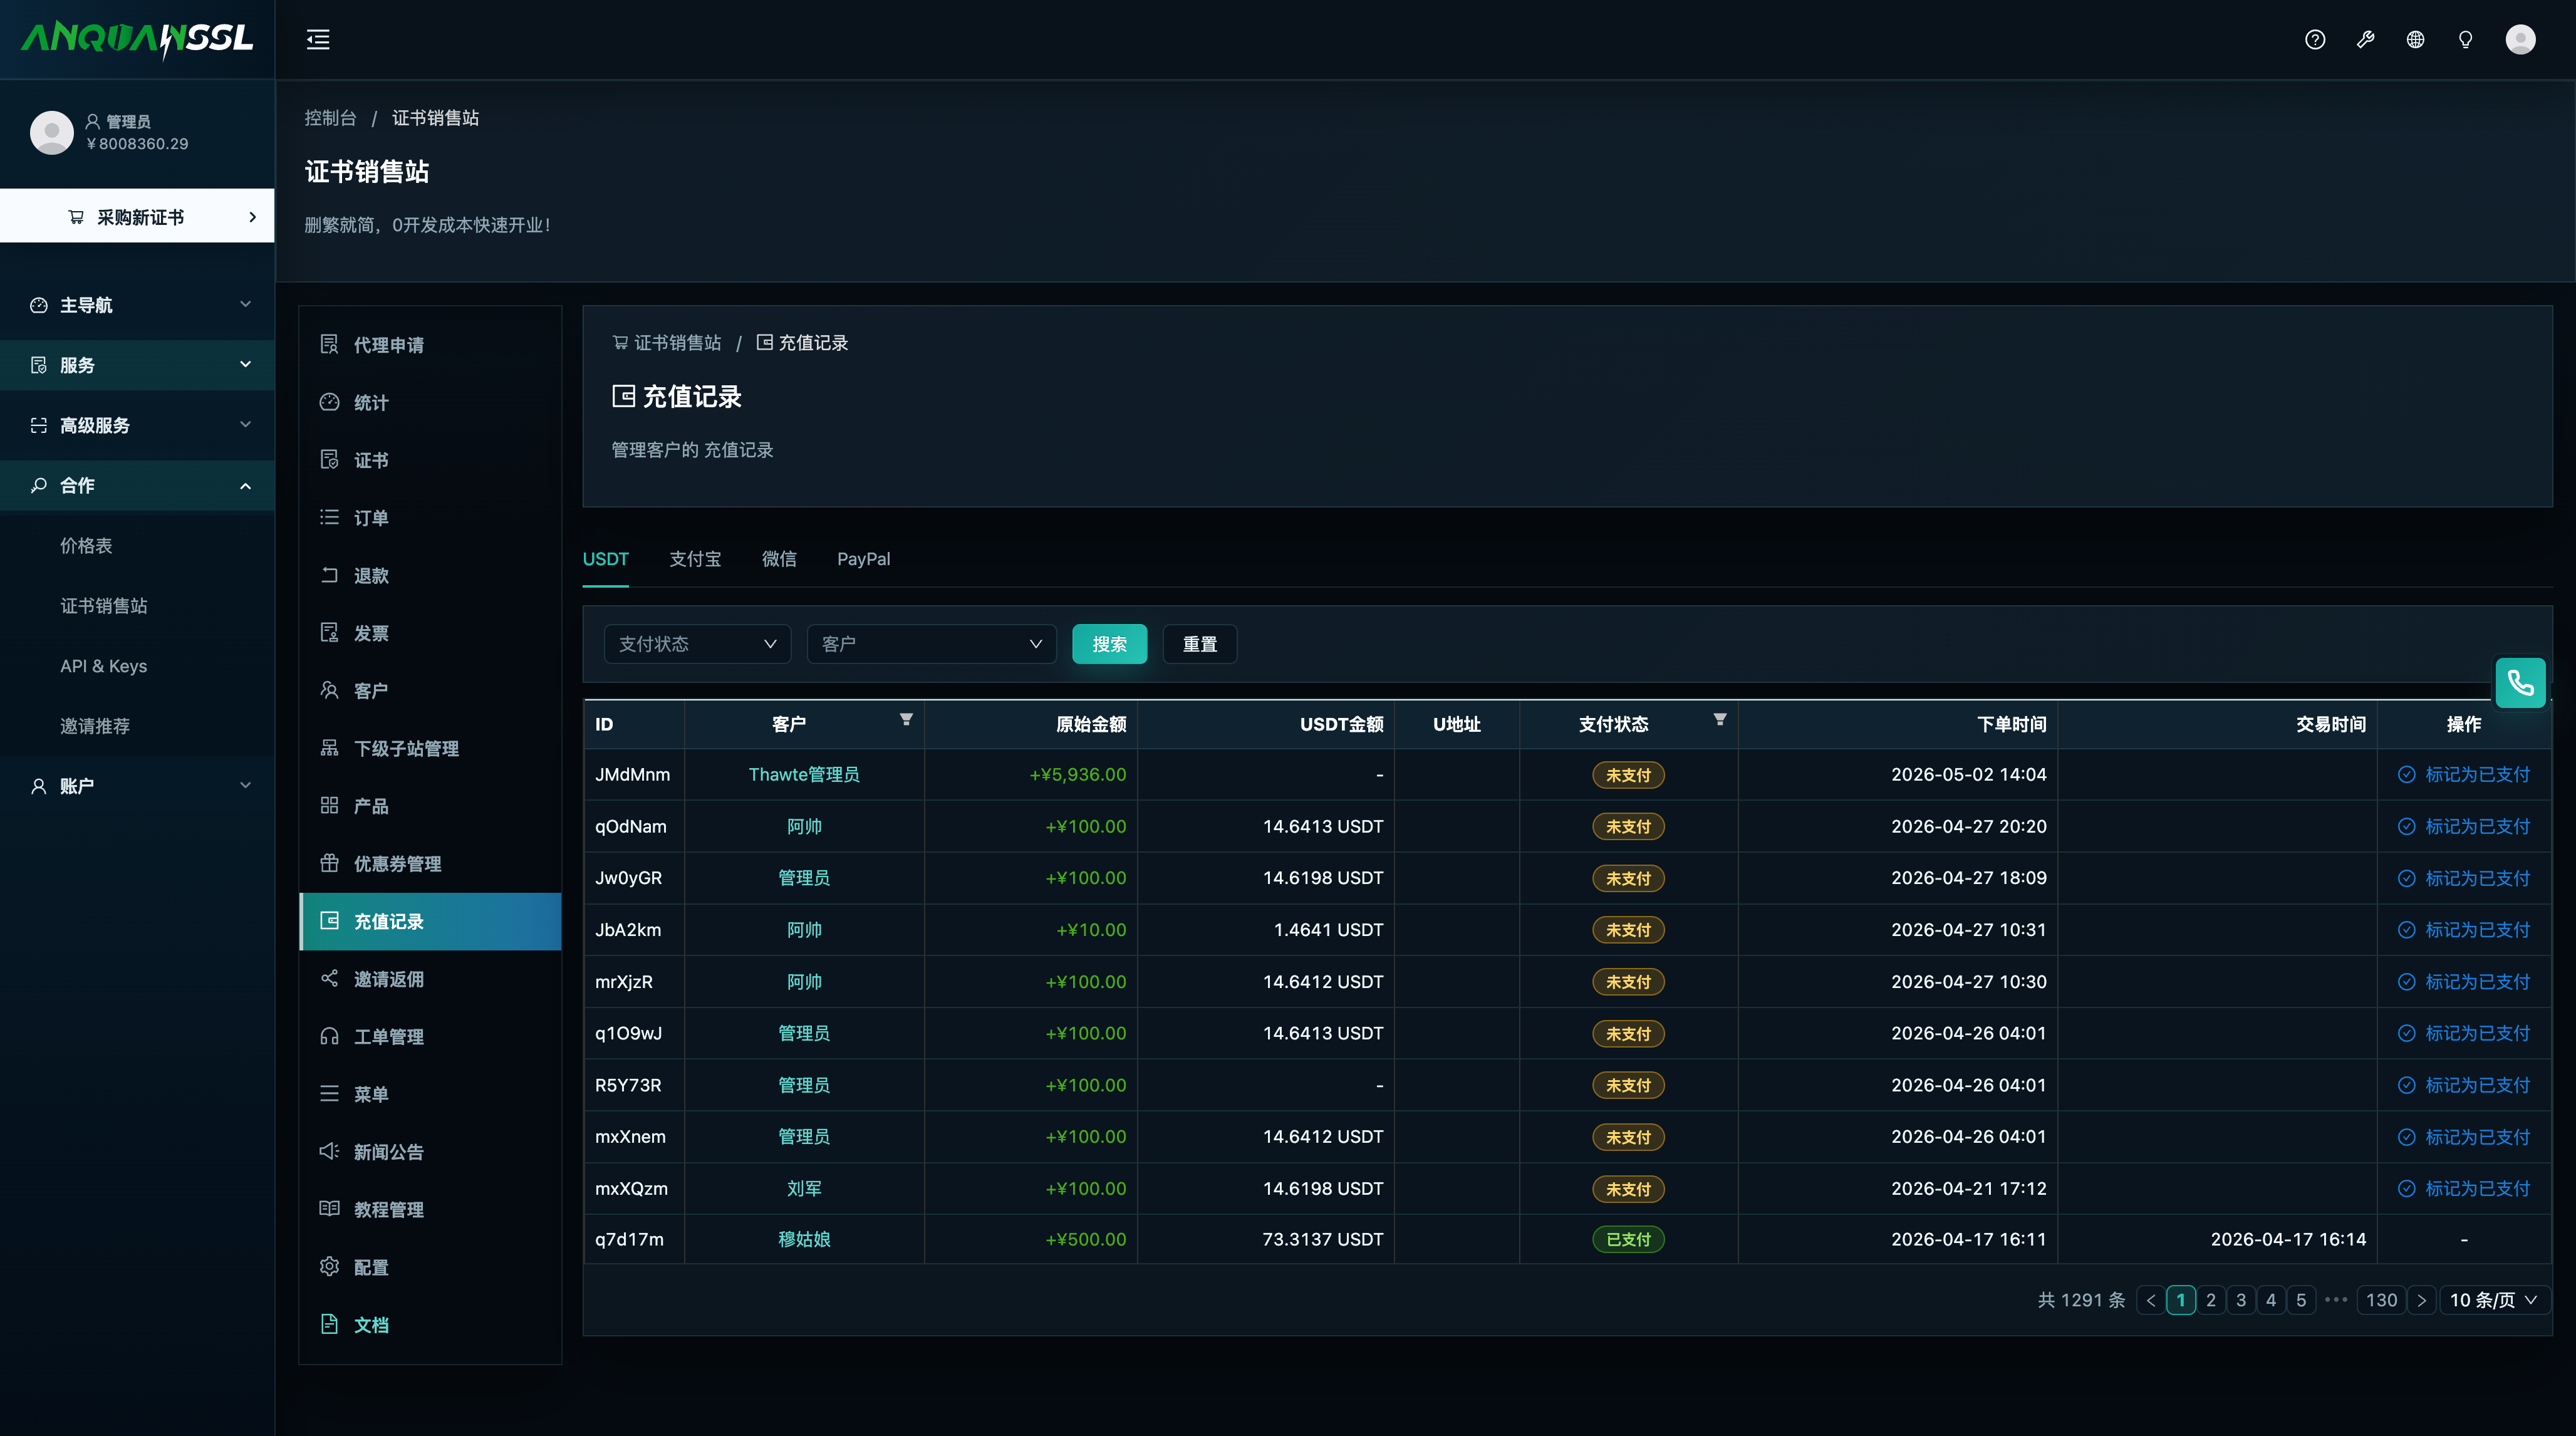This screenshot has height=1436, width=2576.
Task: Mark order JMdMnm as paid
Action: coord(2464,774)
